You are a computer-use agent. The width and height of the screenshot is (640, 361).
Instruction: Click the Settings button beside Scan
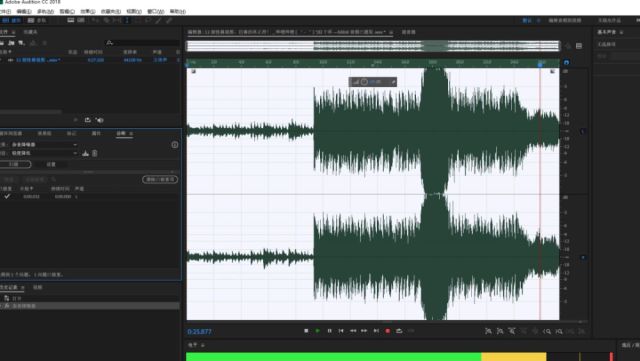[x=51, y=164]
